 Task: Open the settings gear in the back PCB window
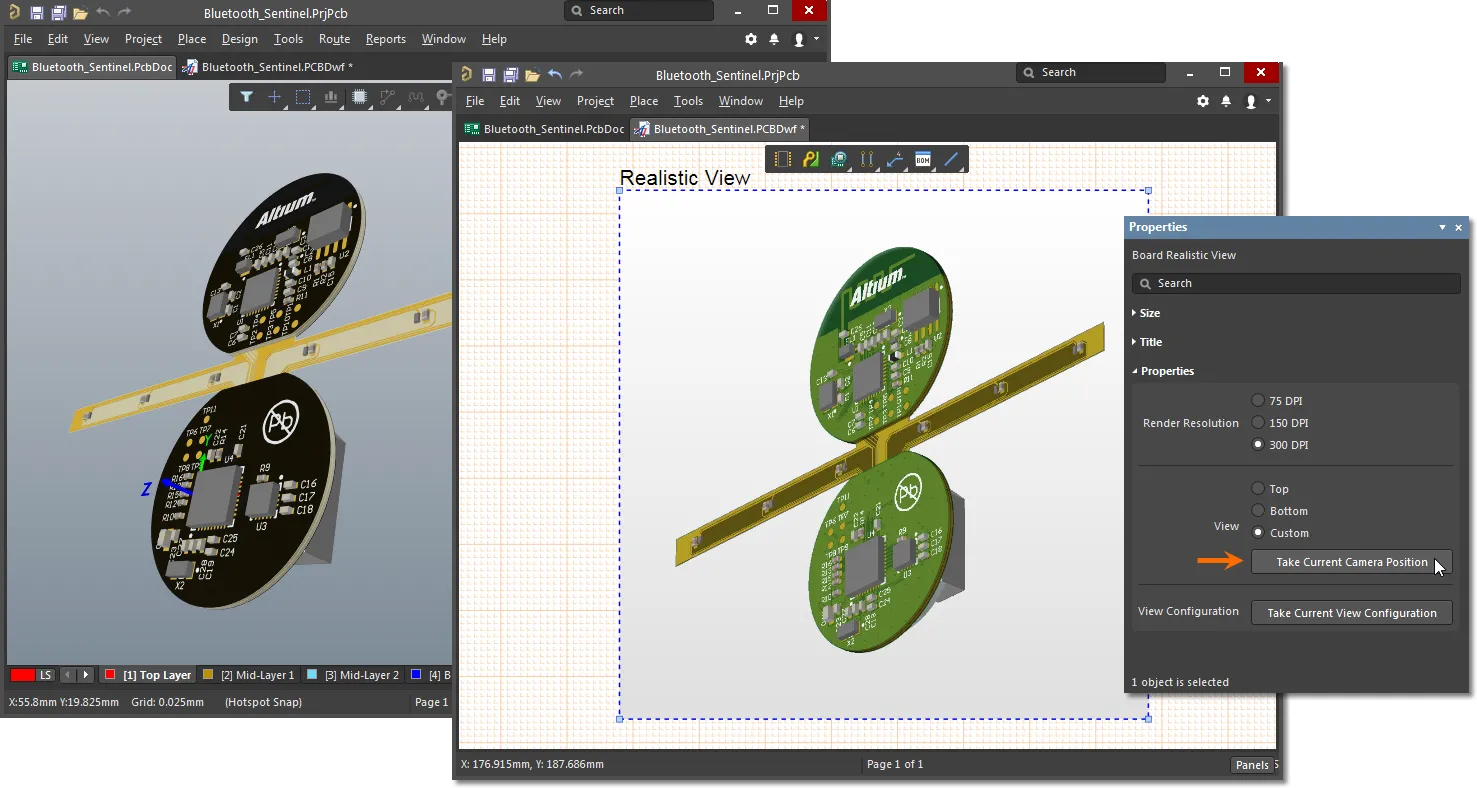(x=751, y=39)
